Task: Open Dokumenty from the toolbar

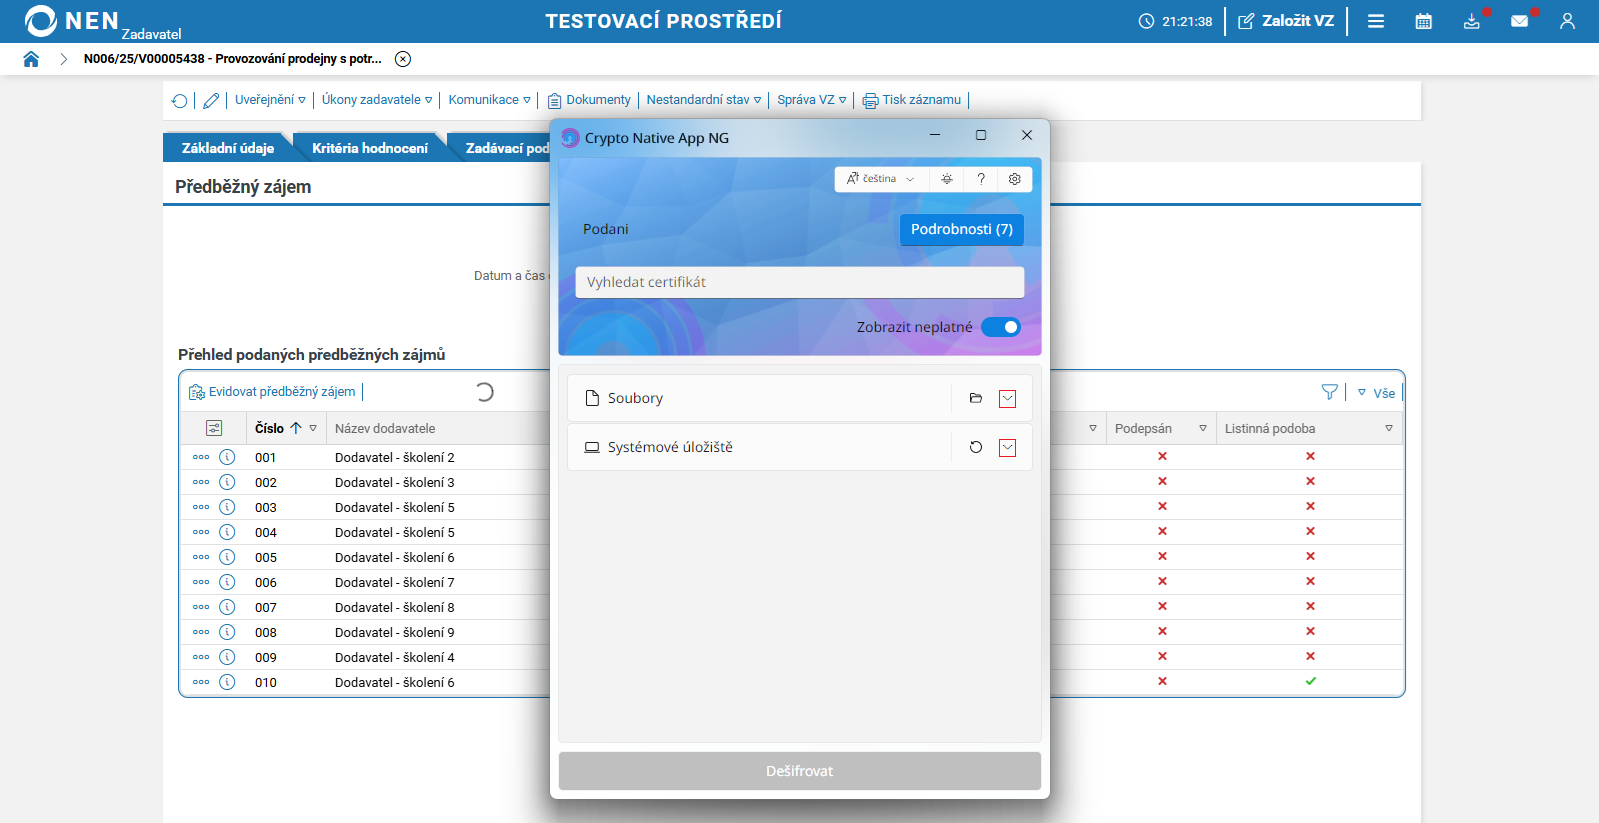Action: point(589,100)
